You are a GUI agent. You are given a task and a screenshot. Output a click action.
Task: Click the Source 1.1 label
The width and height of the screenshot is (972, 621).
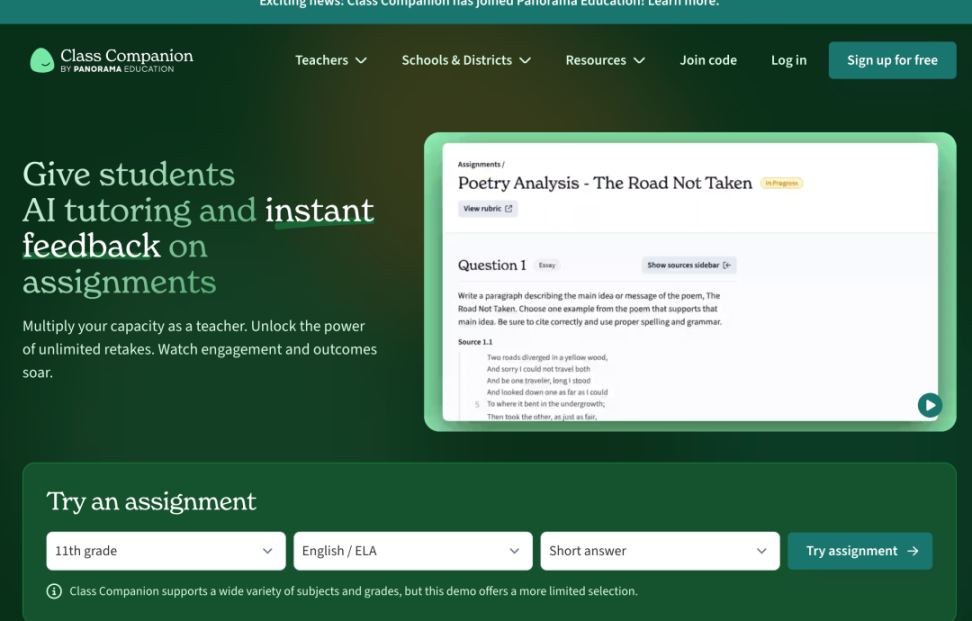coord(475,342)
